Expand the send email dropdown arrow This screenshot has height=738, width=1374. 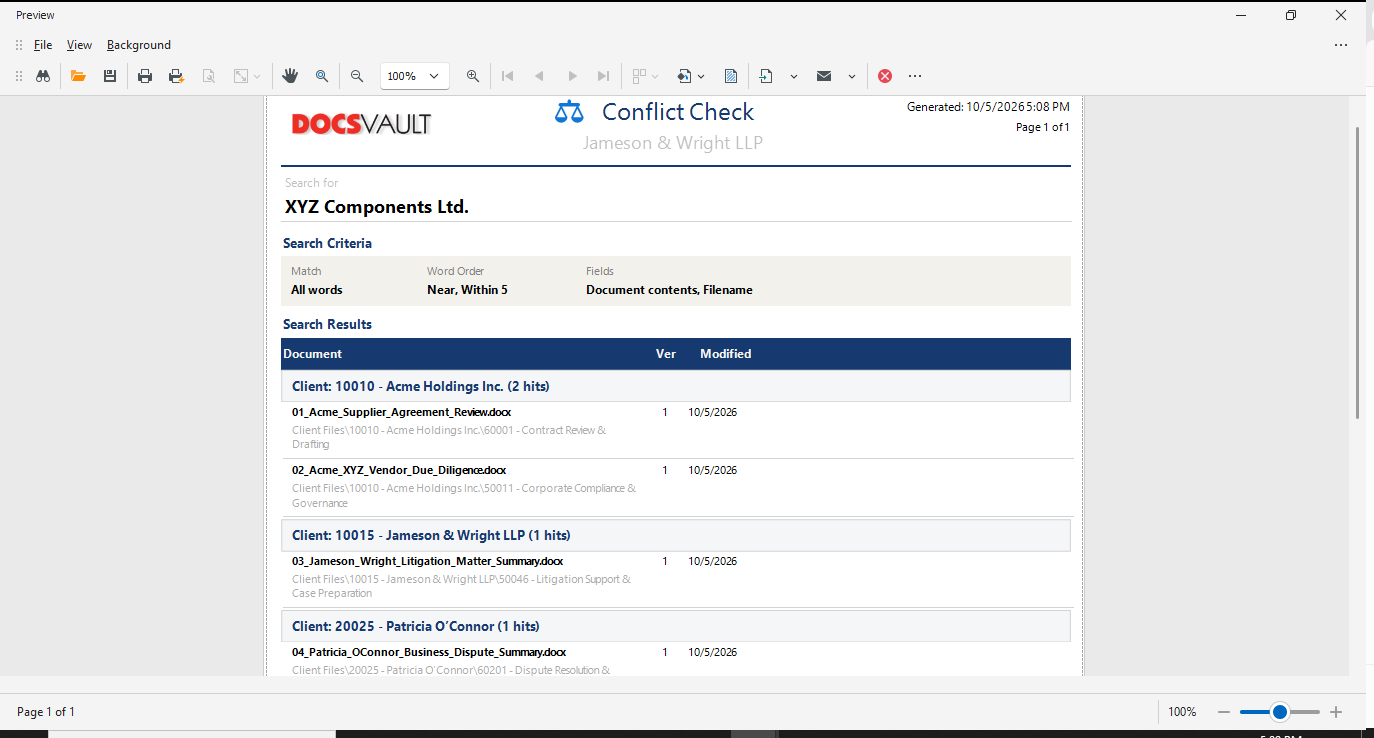point(852,76)
